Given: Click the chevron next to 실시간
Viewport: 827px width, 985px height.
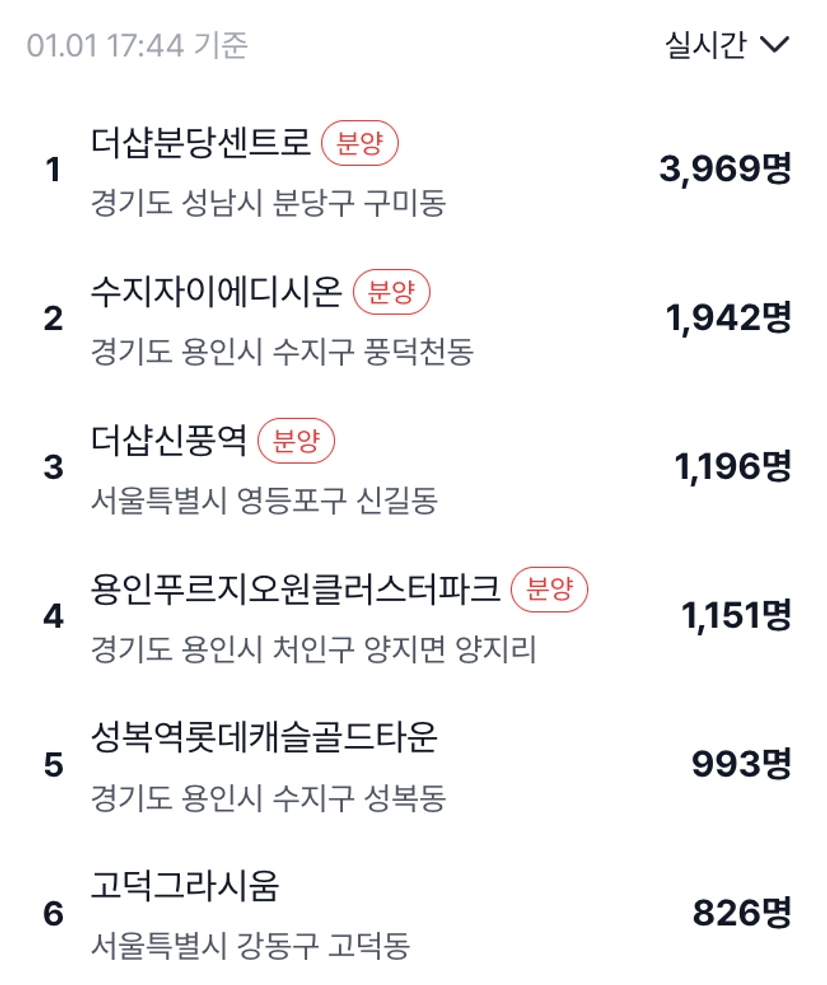Looking at the screenshot, I should pos(776,46).
